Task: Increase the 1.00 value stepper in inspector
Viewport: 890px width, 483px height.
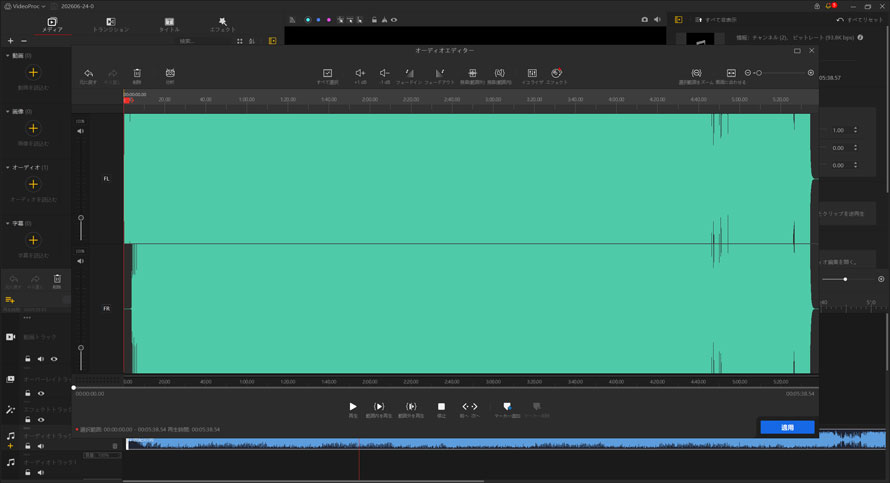Action: tap(855, 128)
